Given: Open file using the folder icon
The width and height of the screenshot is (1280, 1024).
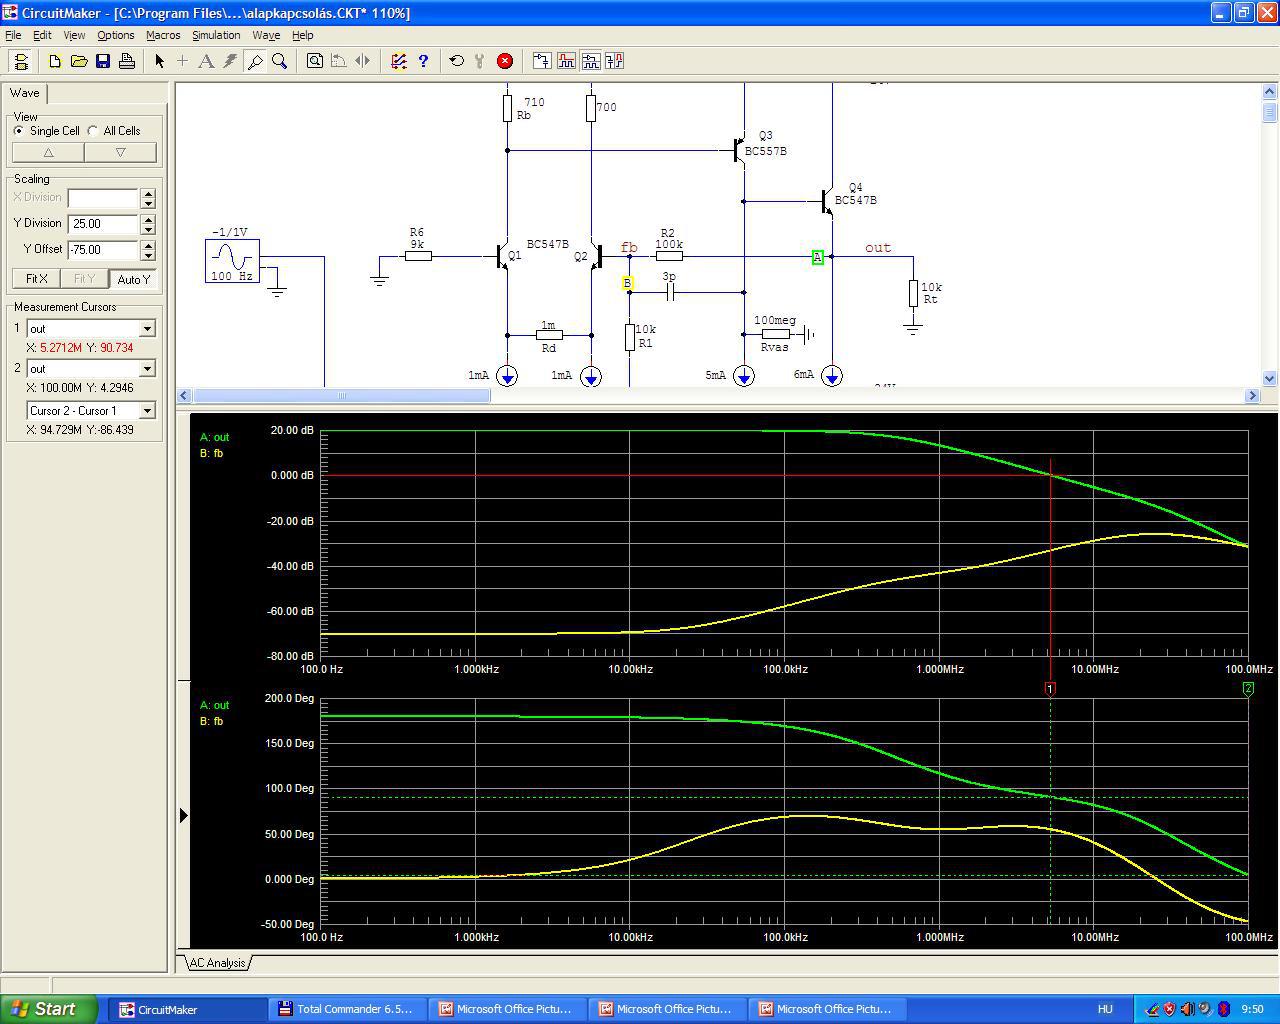Looking at the screenshot, I should [79, 61].
